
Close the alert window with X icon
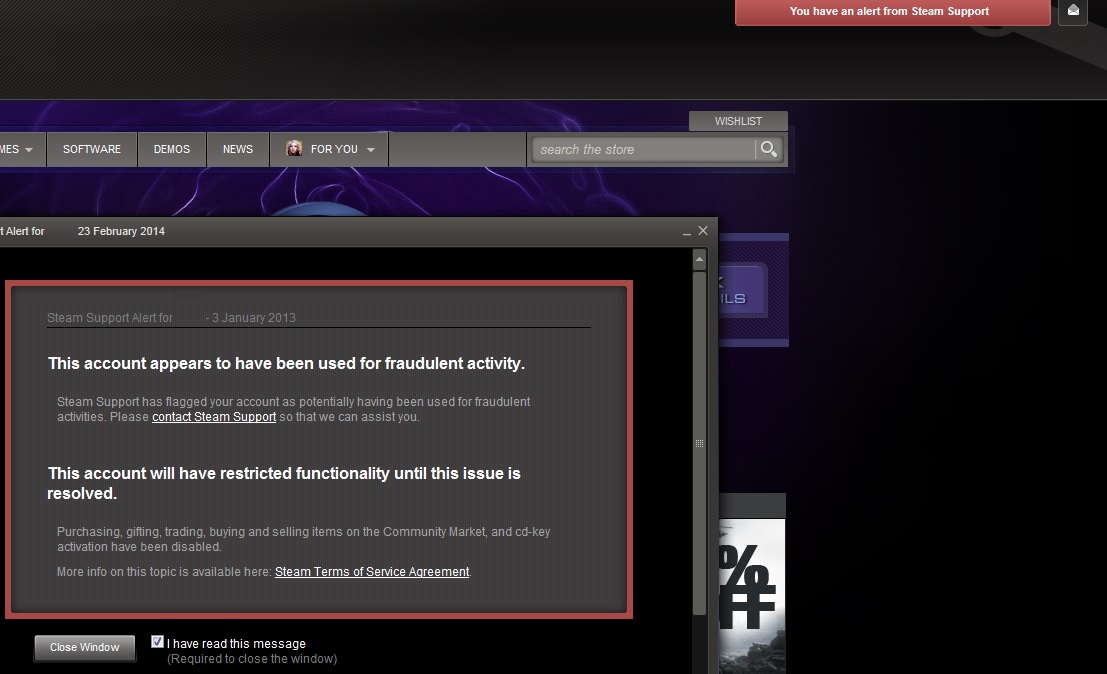pyautogui.click(x=703, y=231)
